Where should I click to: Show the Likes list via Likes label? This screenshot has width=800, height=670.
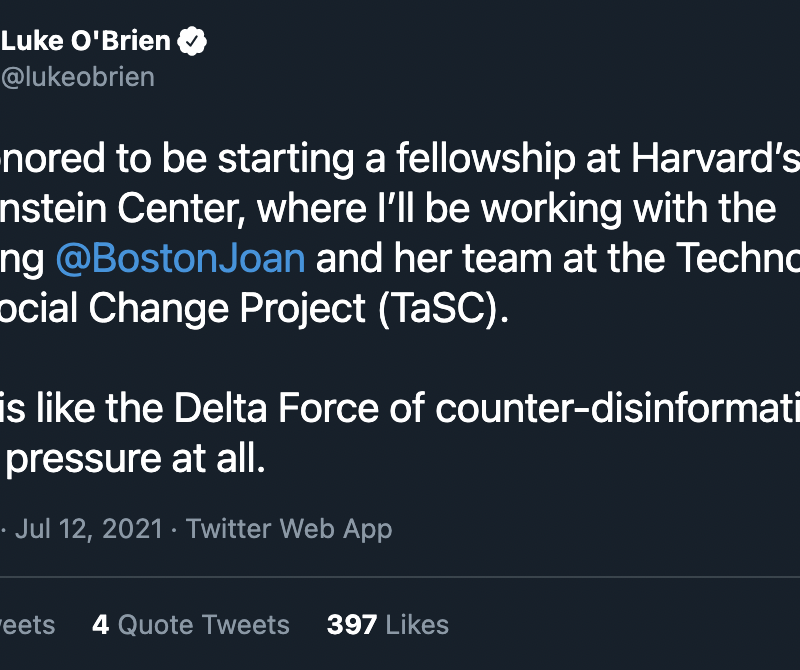(416, 625)
